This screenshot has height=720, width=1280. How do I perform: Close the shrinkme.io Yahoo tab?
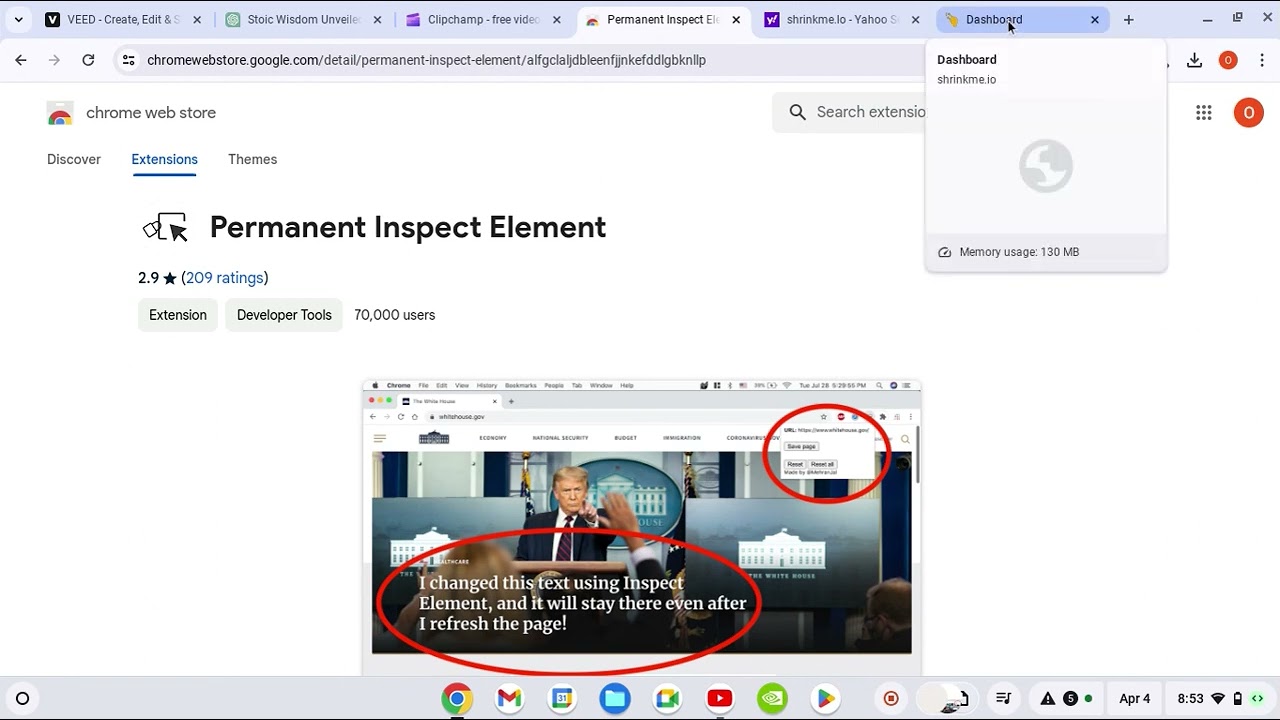point(915,19)
